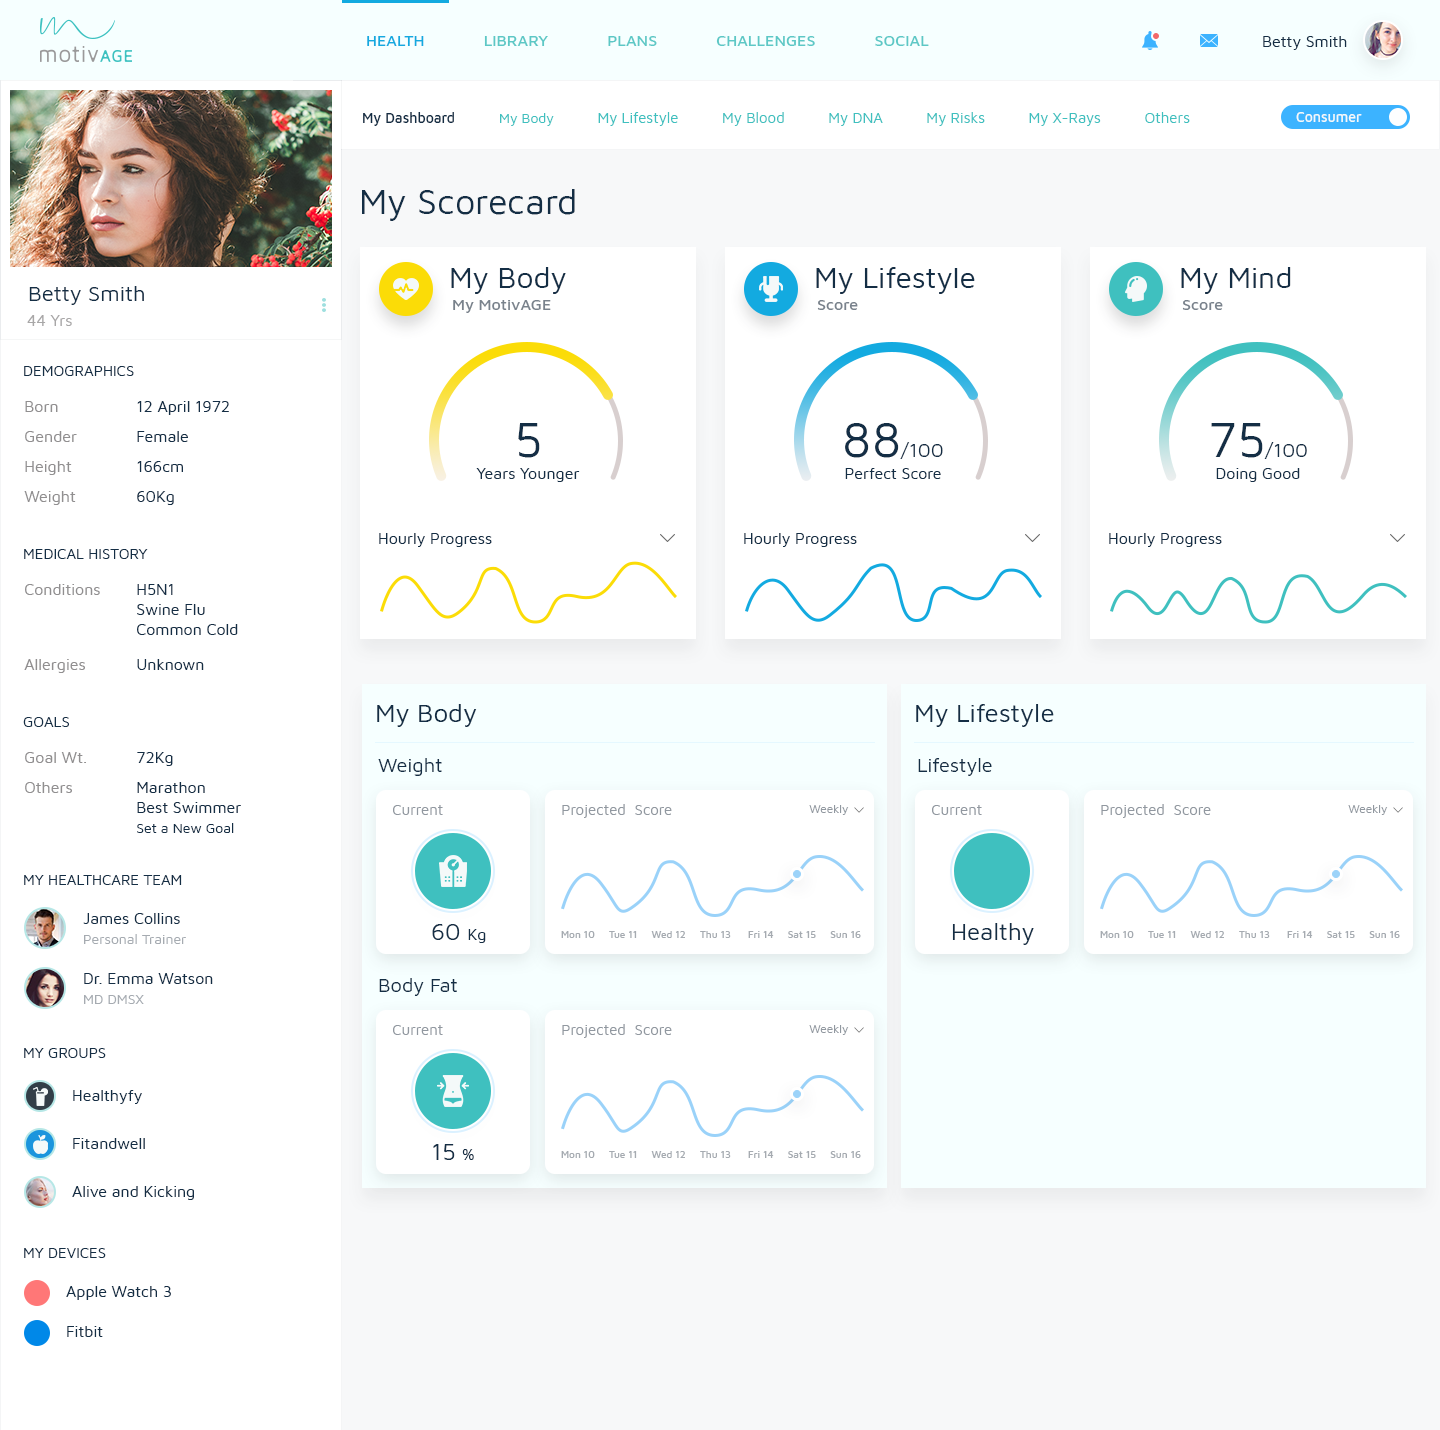The width and height of the screenshot is (1440, 1430).
Task: Click the Set a New Goal link
Action: (185, 829)
